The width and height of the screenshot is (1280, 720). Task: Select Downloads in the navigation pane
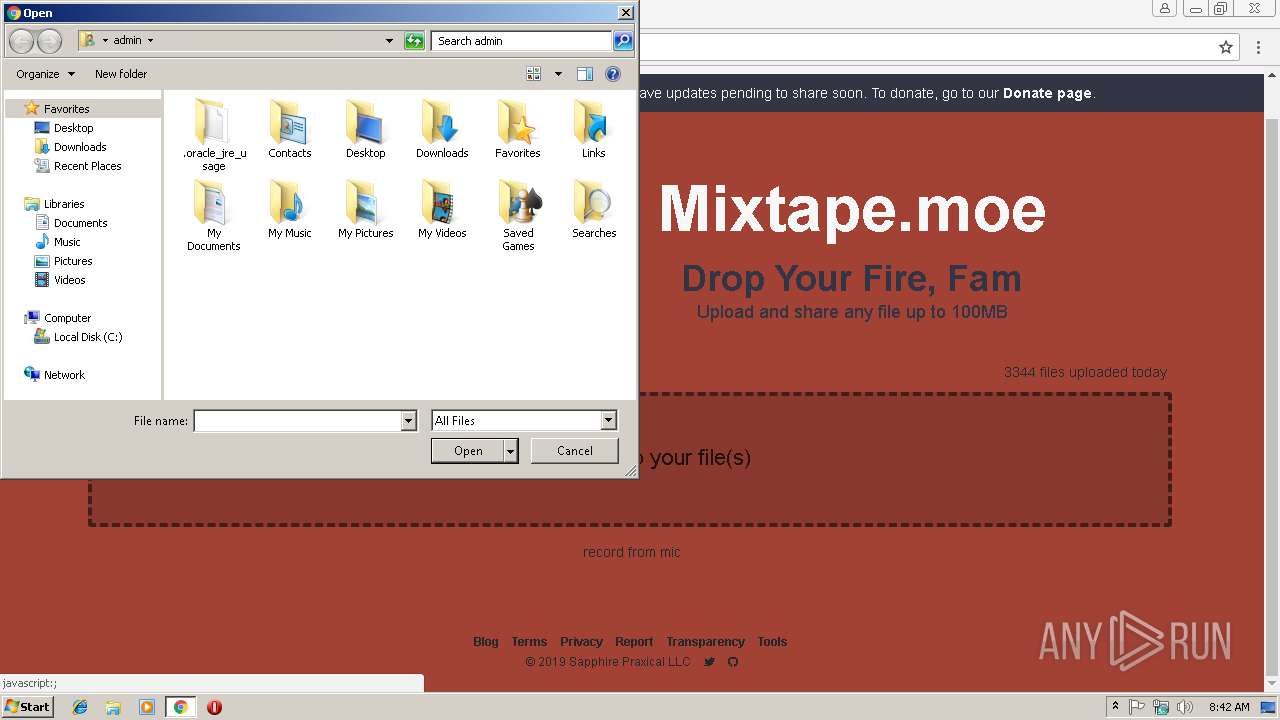[x=80, y=147]
